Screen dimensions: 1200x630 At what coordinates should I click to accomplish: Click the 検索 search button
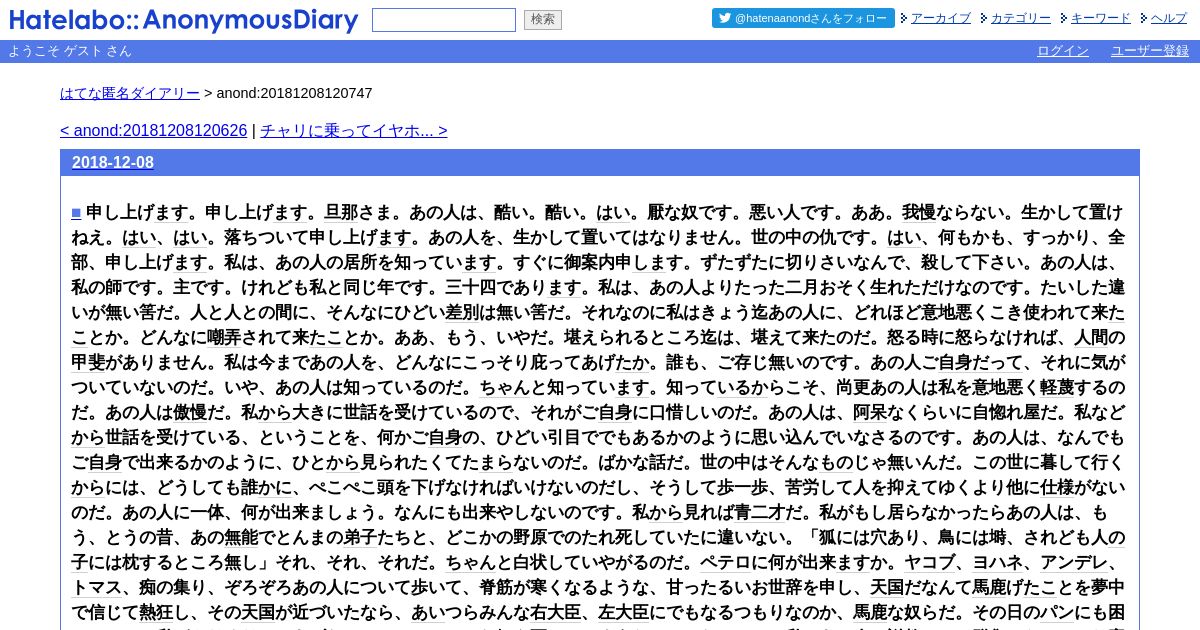pyautogui.click(x=543, y=20)
